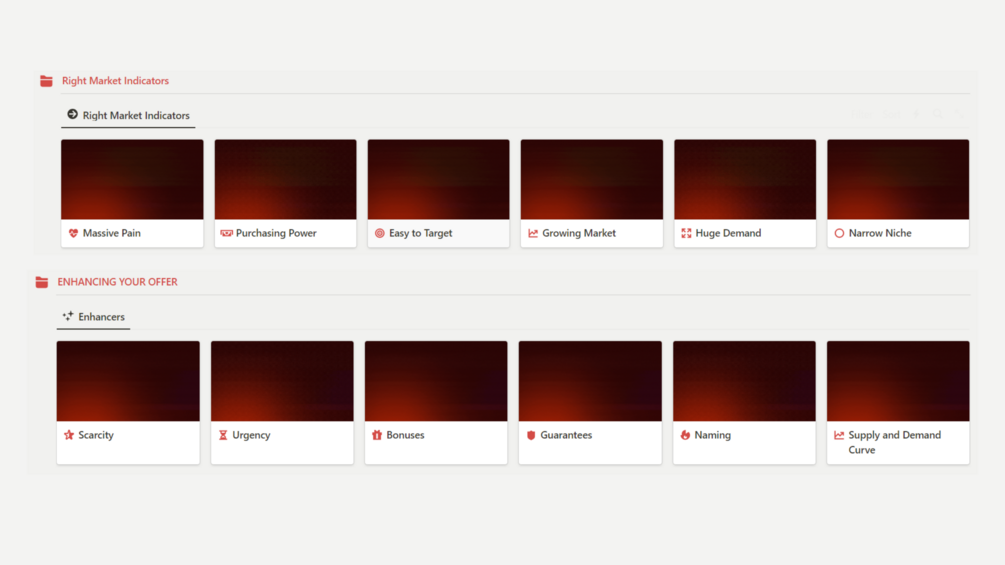Open the Guarantees card title
The image size is (1005, 565).
tap(566, 435)
